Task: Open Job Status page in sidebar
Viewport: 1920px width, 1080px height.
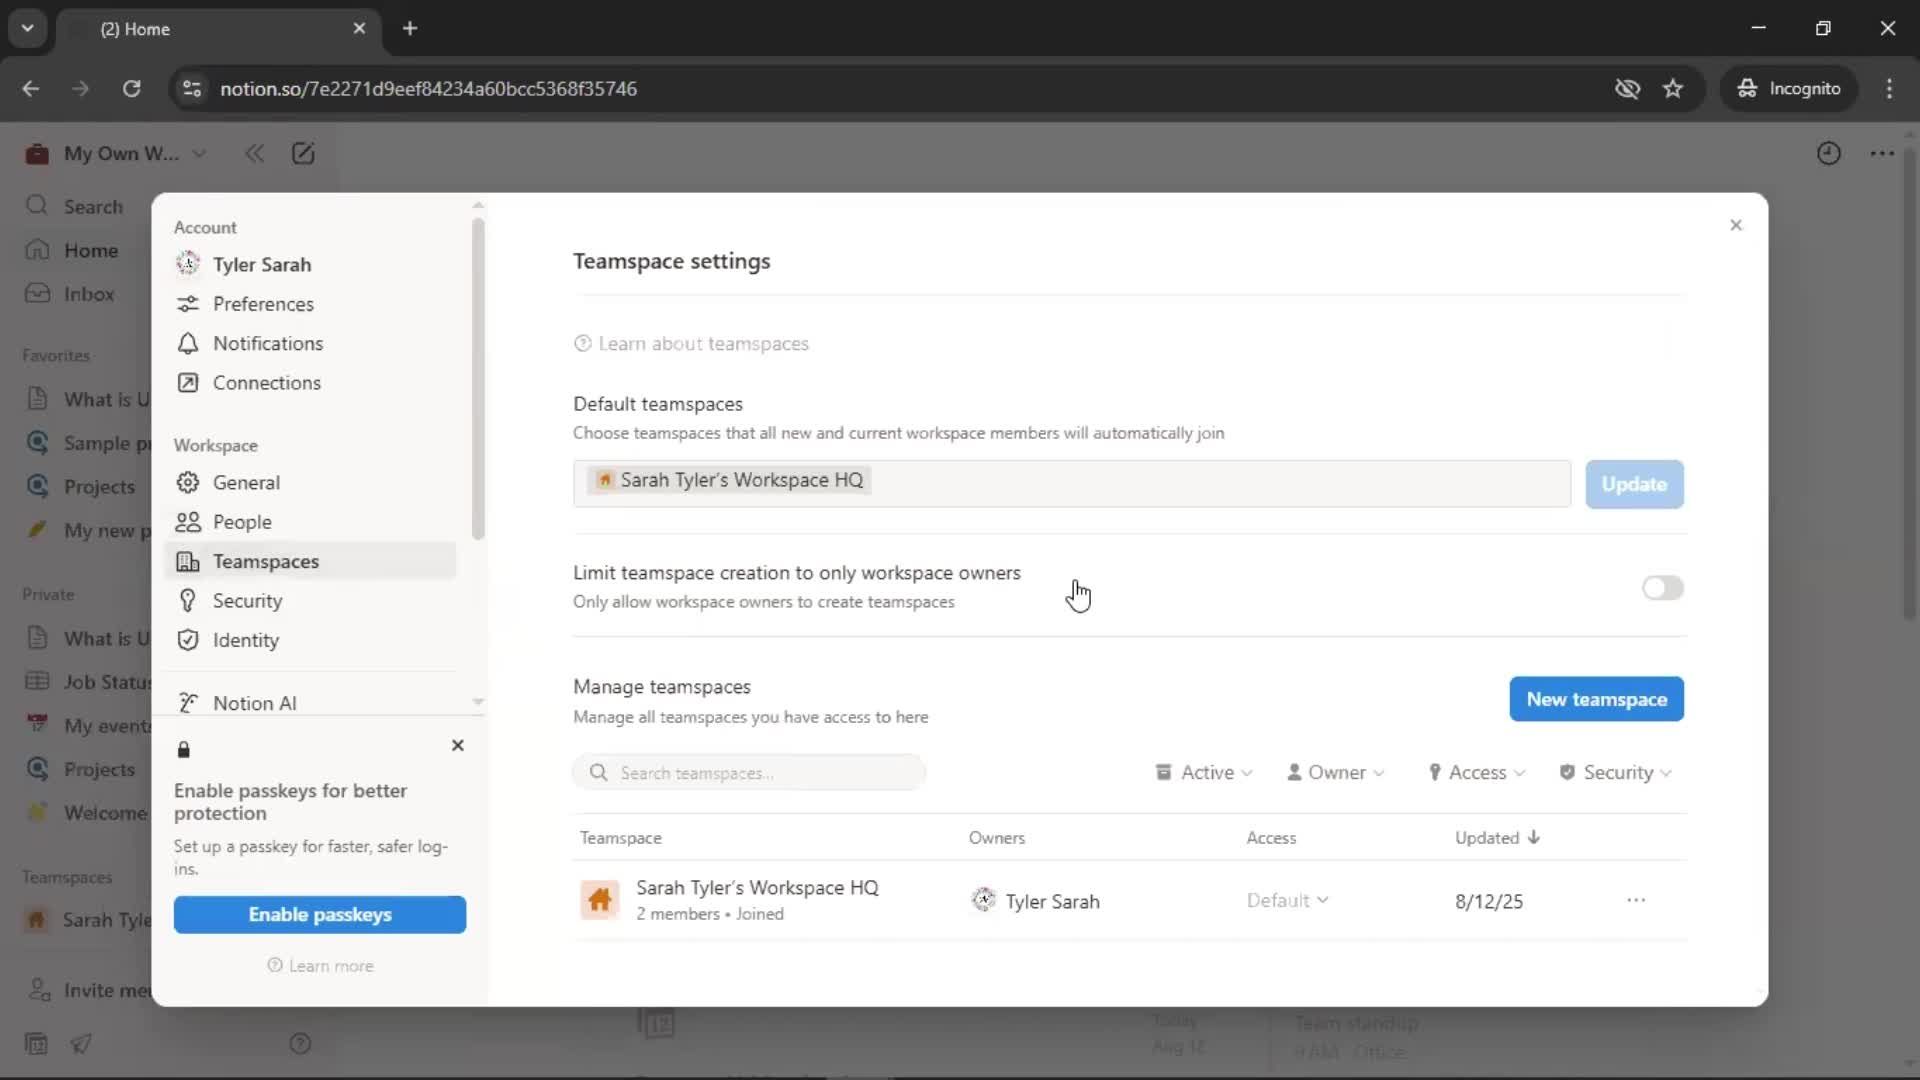Action: 85,682
